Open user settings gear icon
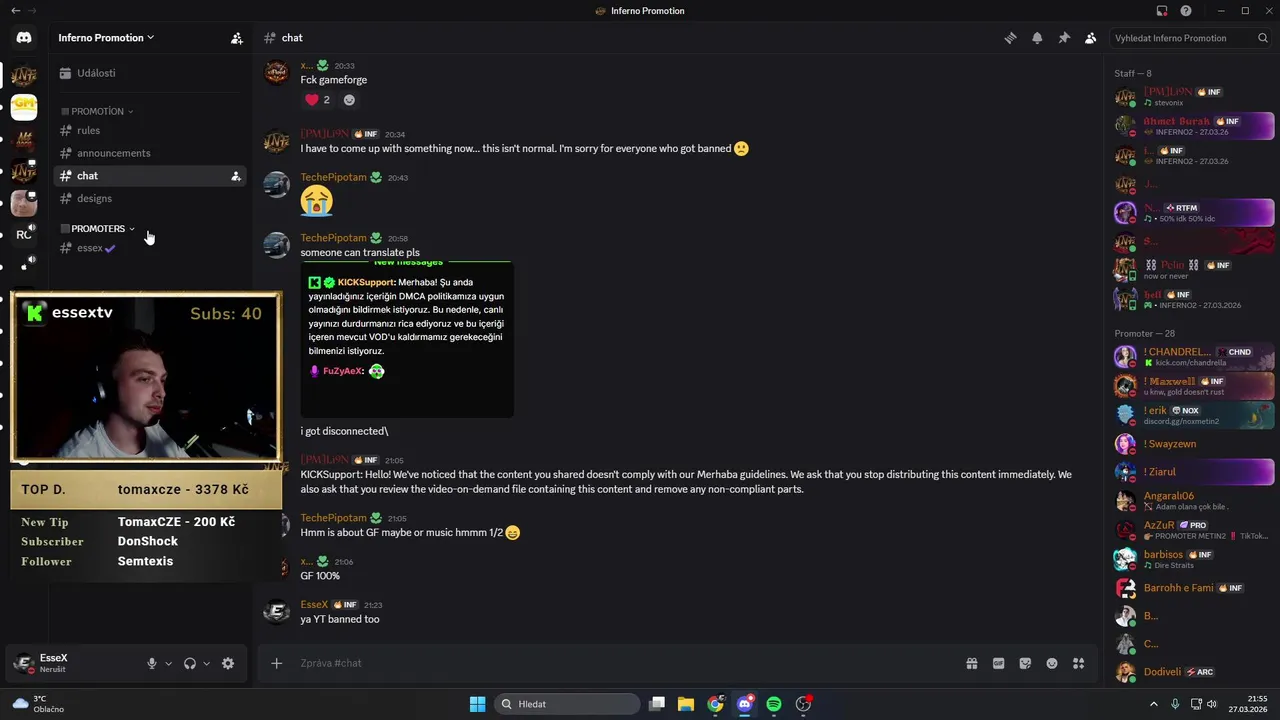Screen dimensions: 1280x720 pos(228,663)
